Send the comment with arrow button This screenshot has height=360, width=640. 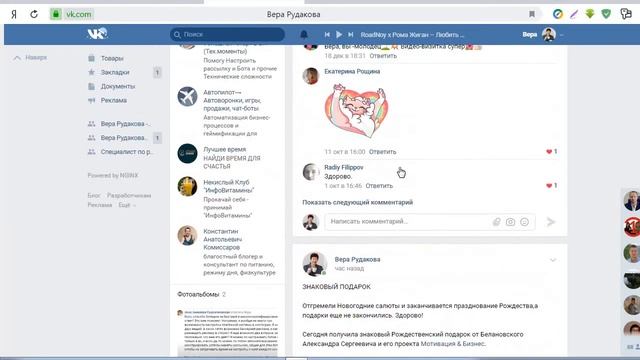[551, 222]
